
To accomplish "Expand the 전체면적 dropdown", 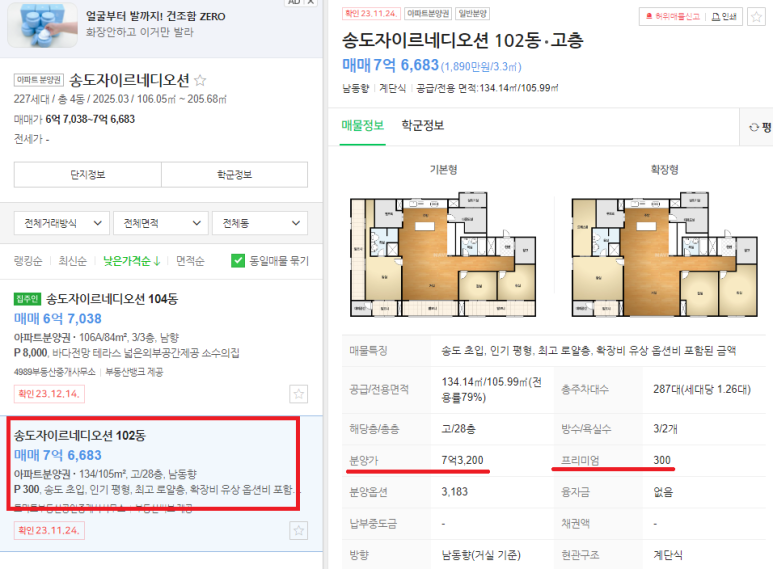I will 161,223.
